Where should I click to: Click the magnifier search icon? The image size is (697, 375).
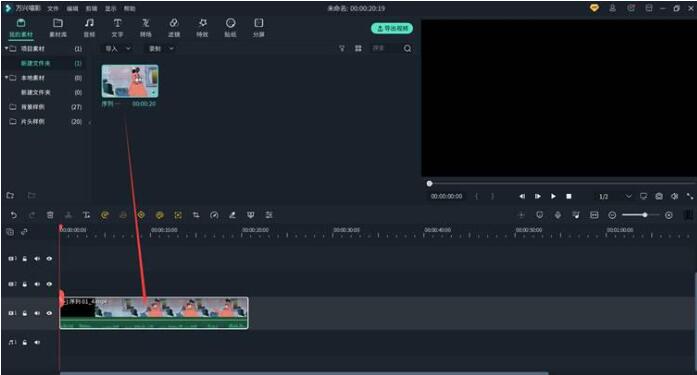pyautogui.click(x=408, y=48)
